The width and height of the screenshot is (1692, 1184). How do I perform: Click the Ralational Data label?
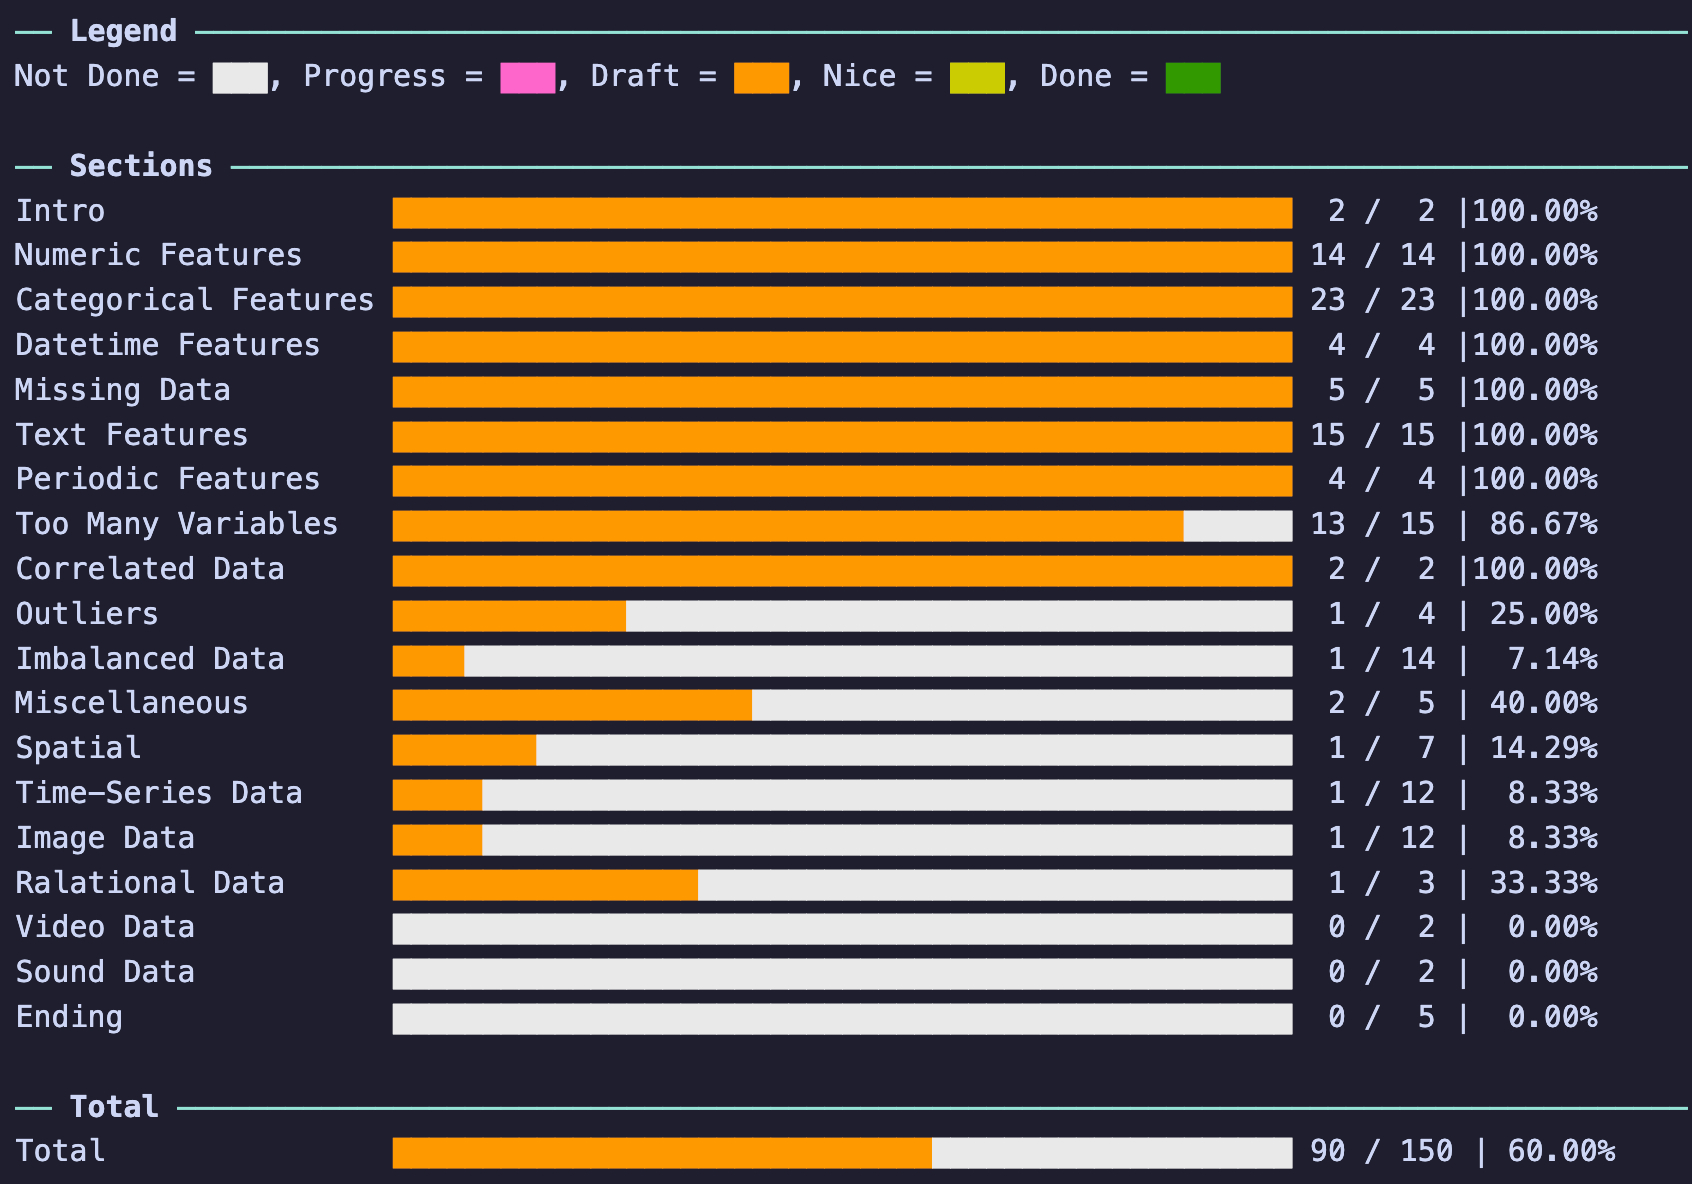coord(150,883)
